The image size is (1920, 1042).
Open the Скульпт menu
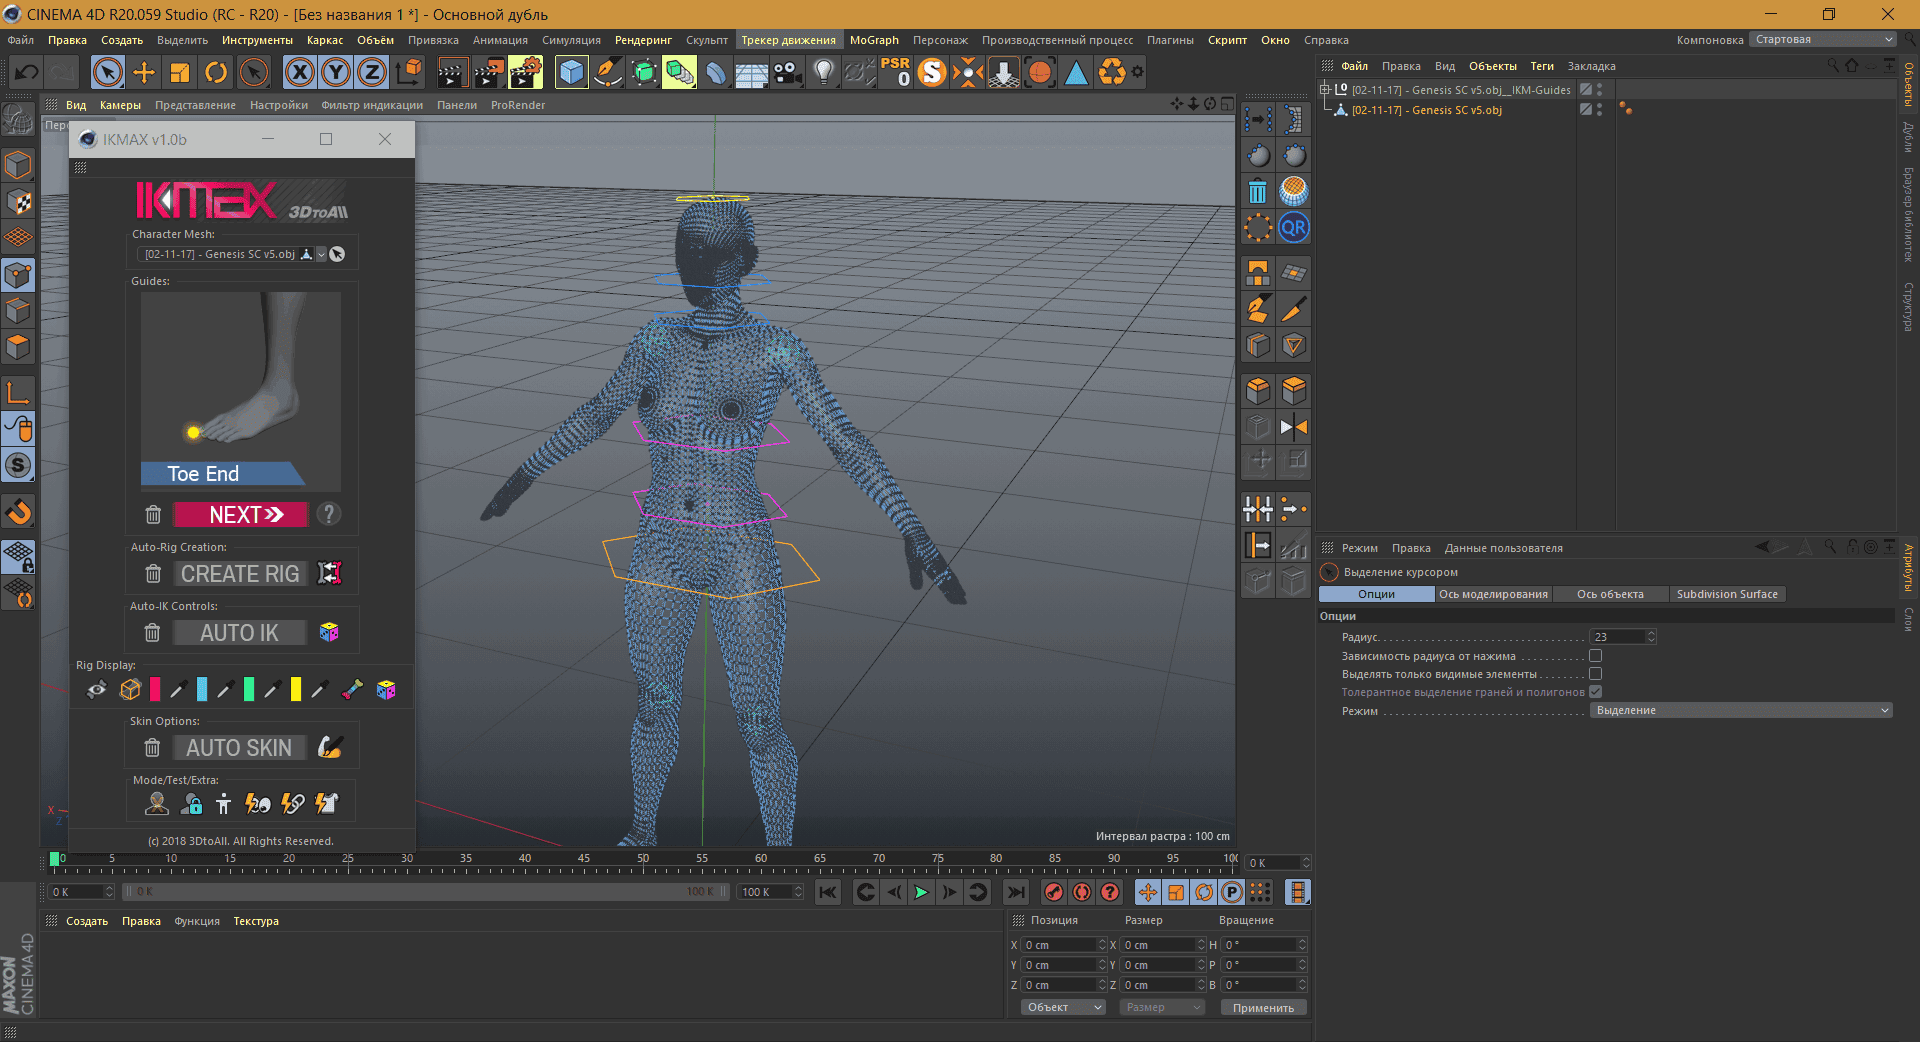tap(707, 40)
